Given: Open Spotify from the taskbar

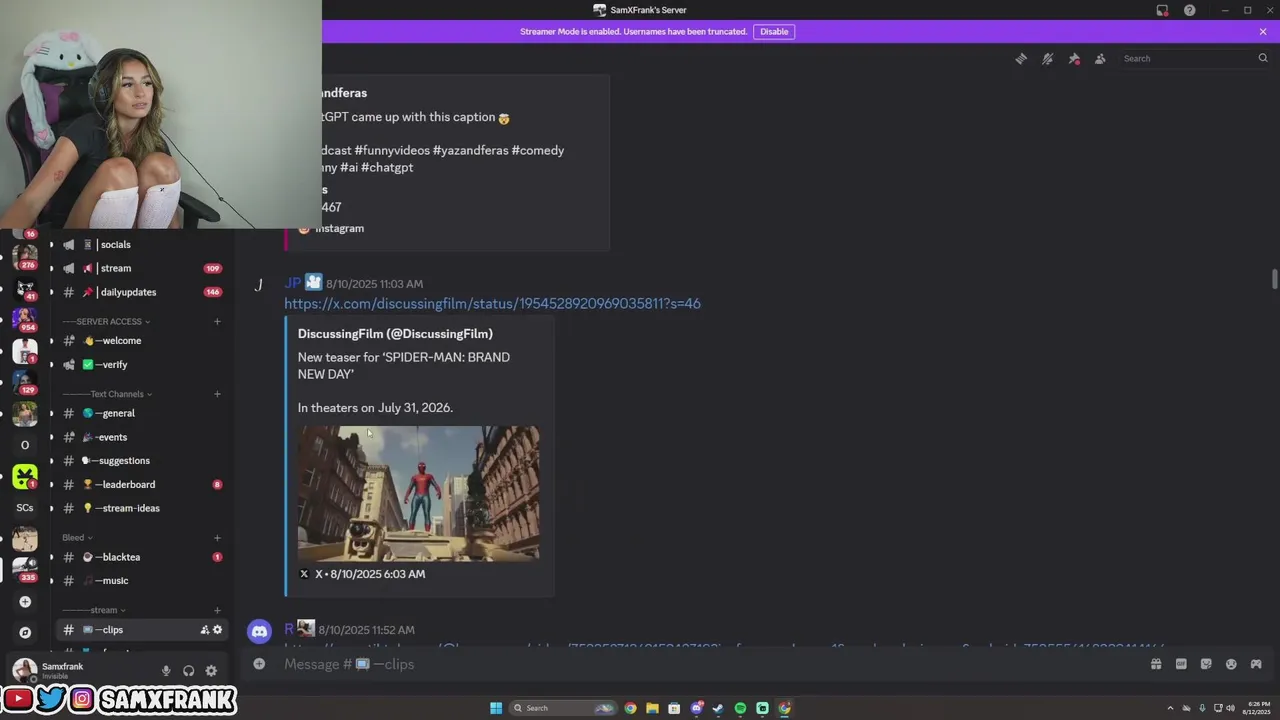Looking at the screenshot, I should click(x=740, y=708).
